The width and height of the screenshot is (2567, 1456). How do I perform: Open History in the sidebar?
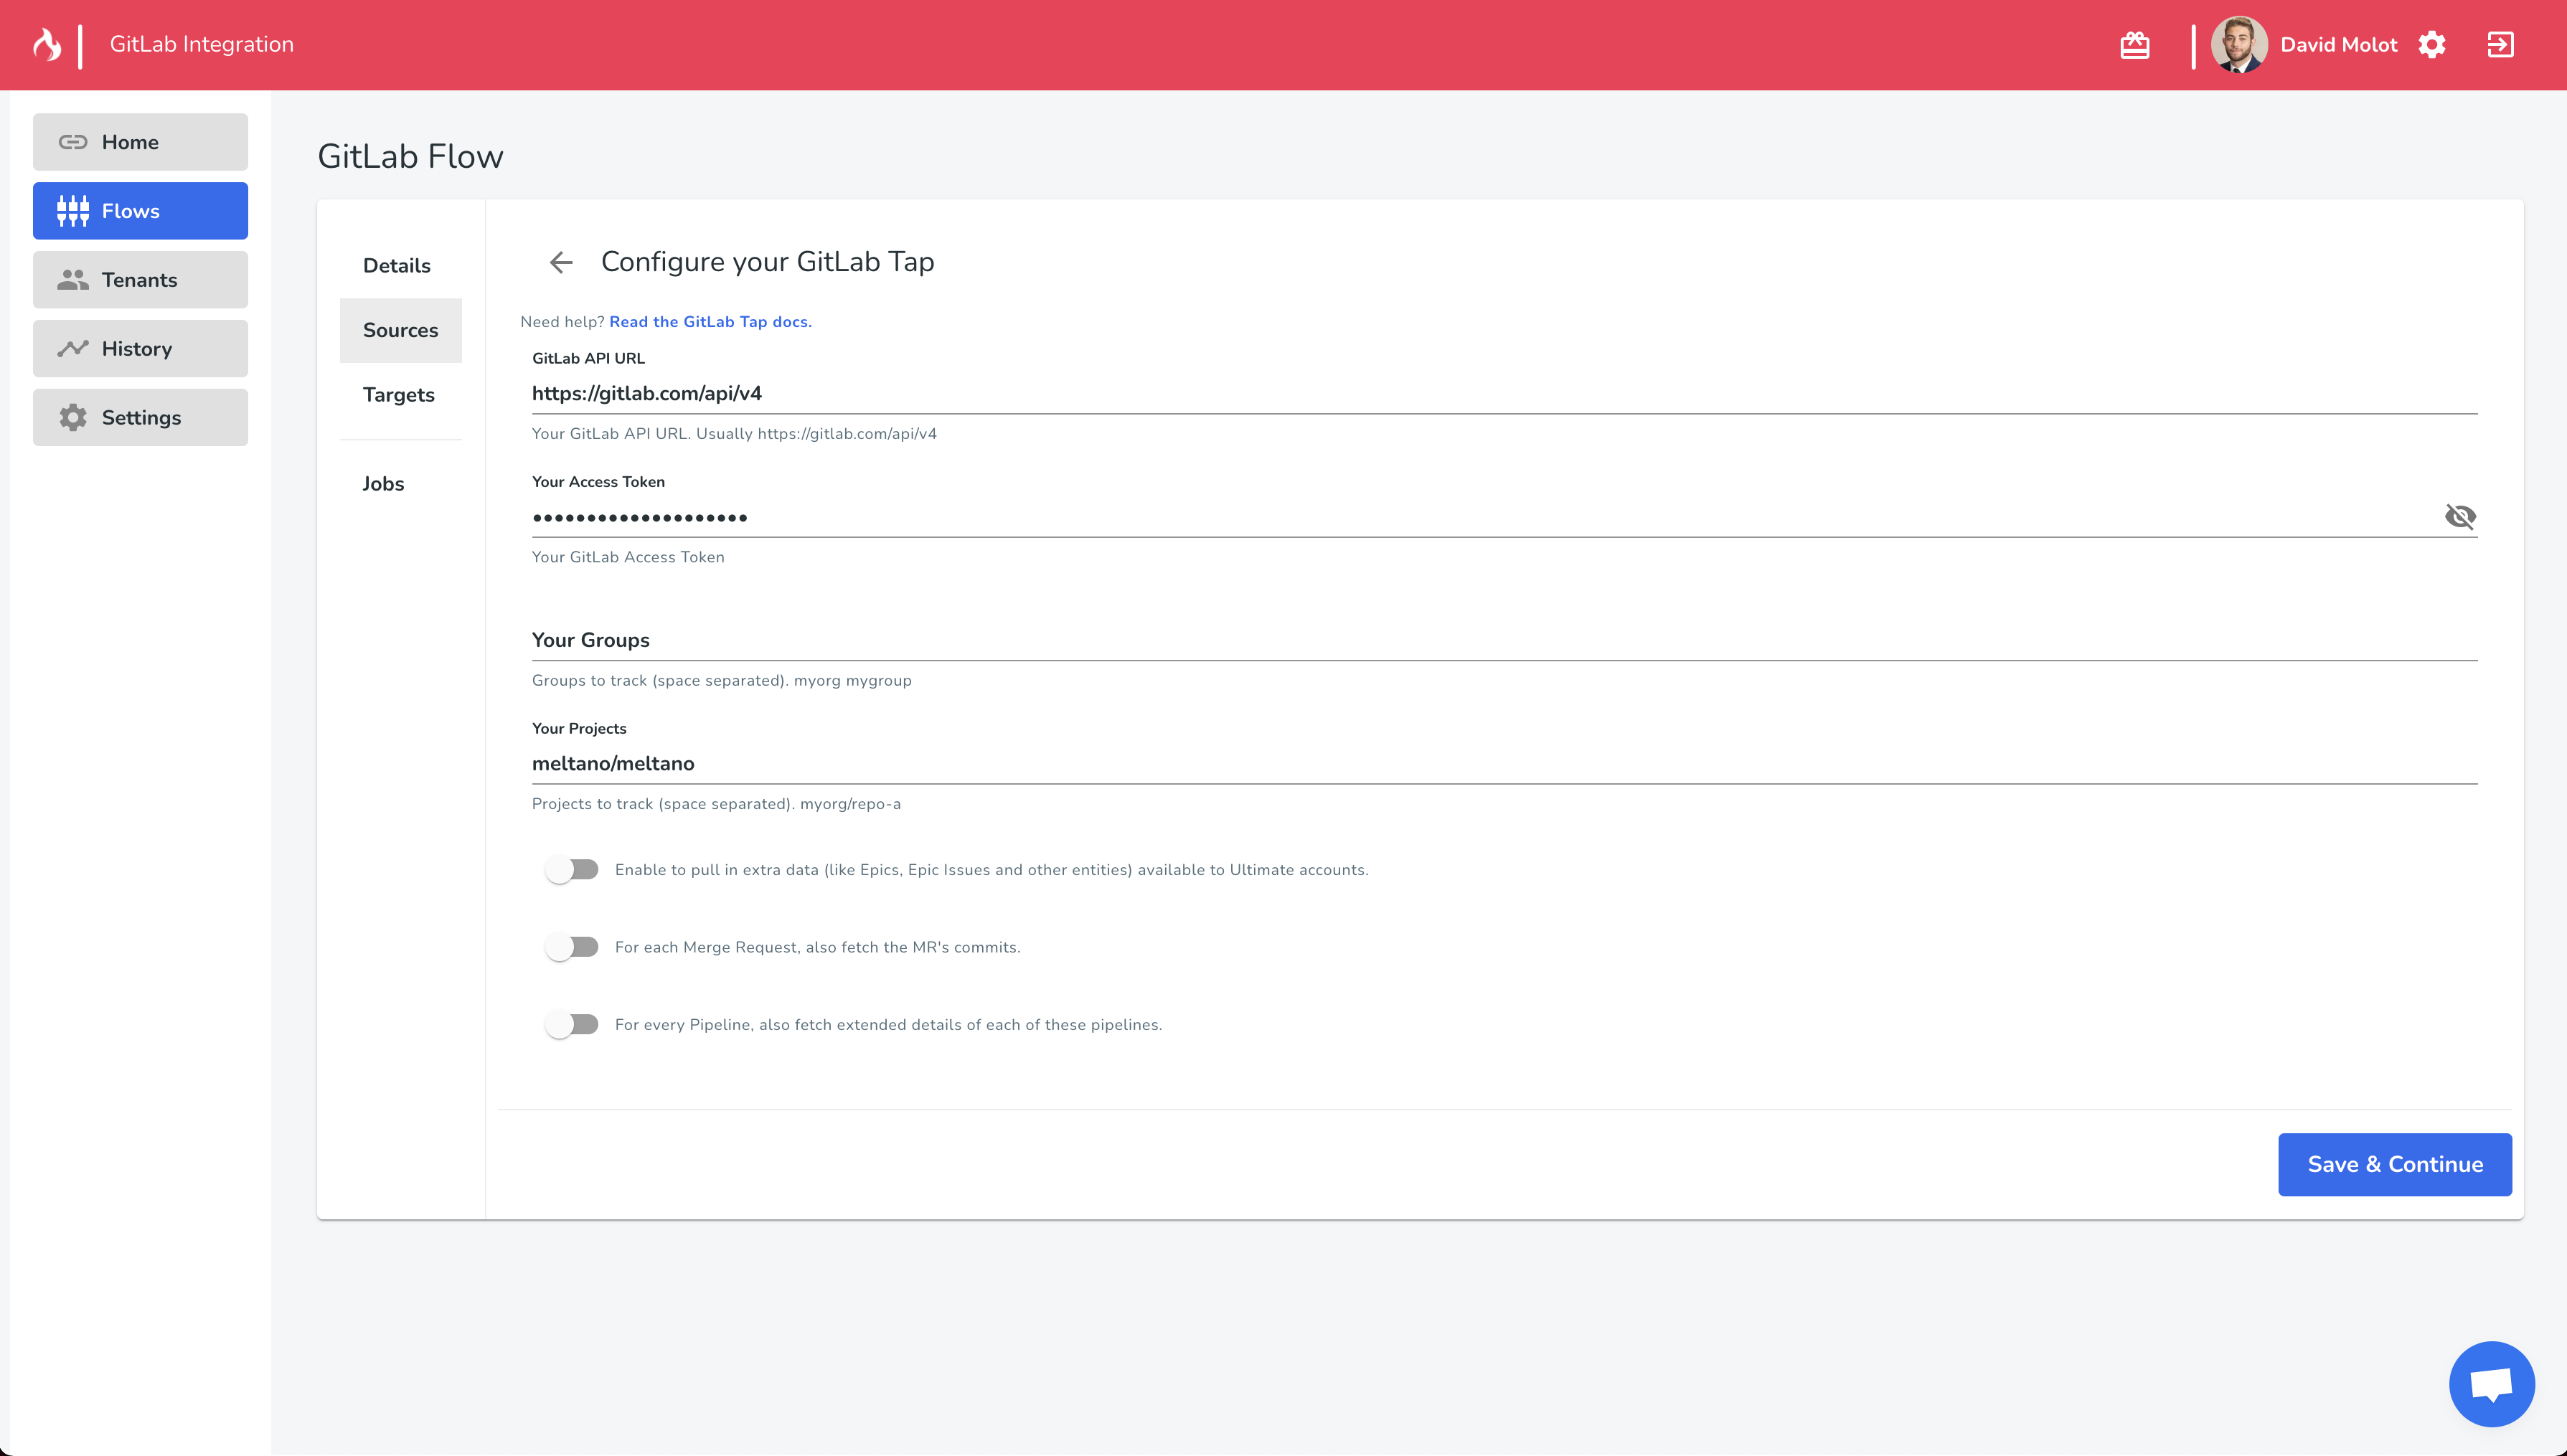140,349
